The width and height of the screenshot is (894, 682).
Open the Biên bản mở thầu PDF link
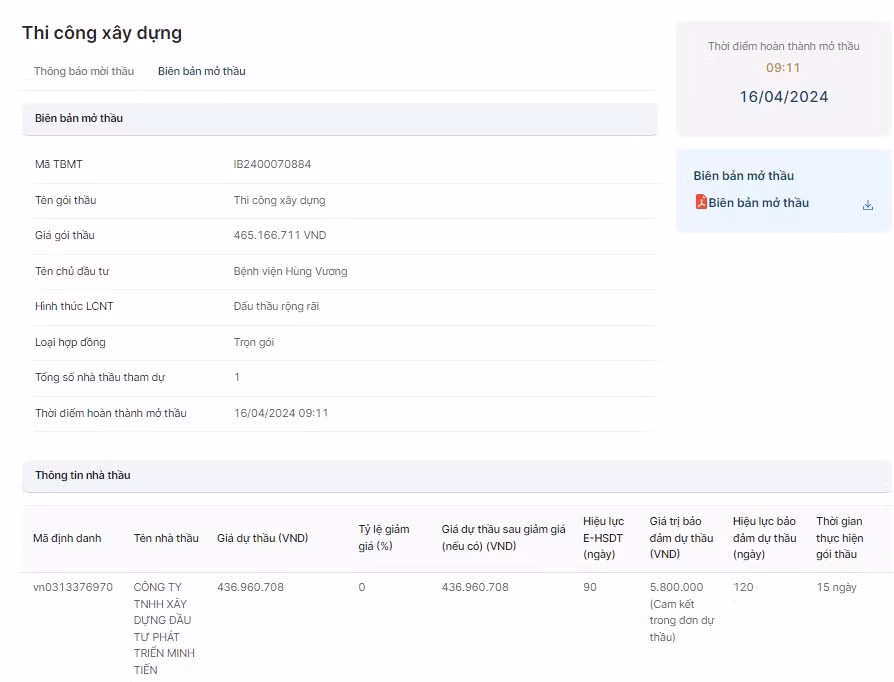tap(758, 203)
